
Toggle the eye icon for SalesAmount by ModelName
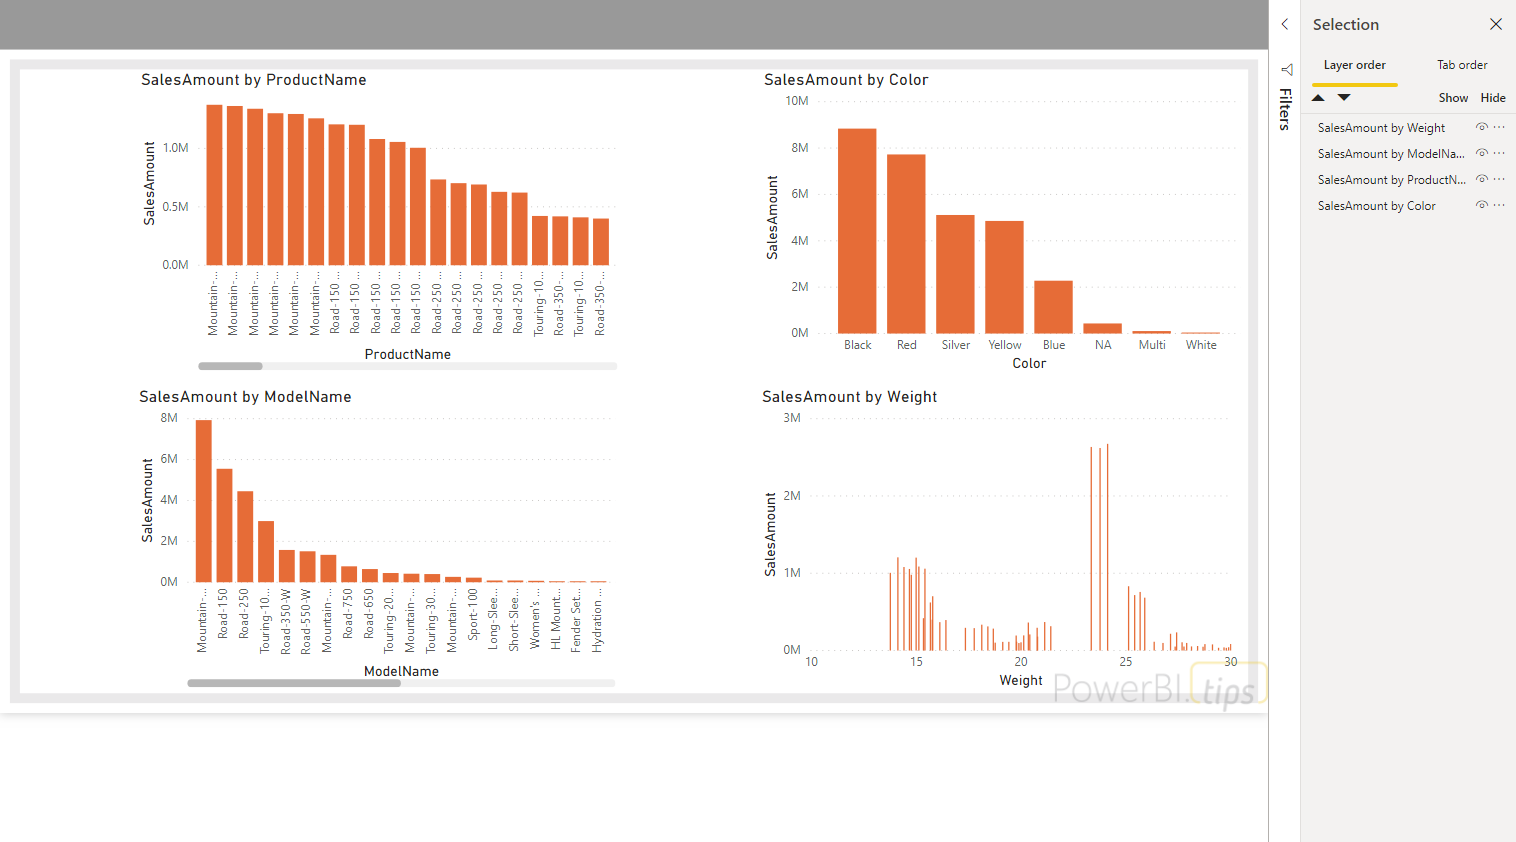(1481, 153)
